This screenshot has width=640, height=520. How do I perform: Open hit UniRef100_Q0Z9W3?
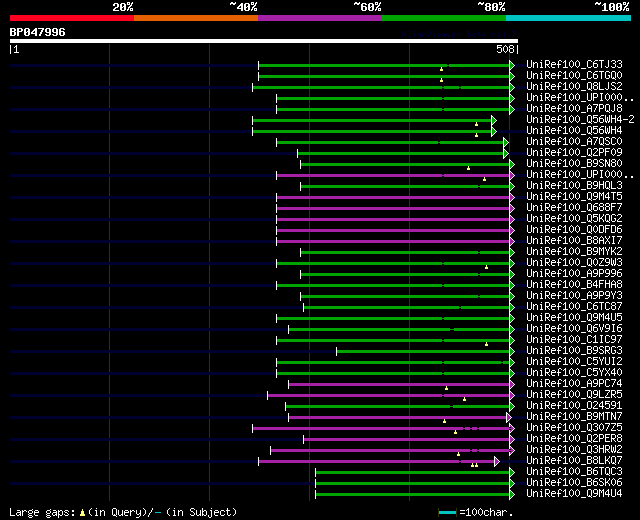coord(574,262)
